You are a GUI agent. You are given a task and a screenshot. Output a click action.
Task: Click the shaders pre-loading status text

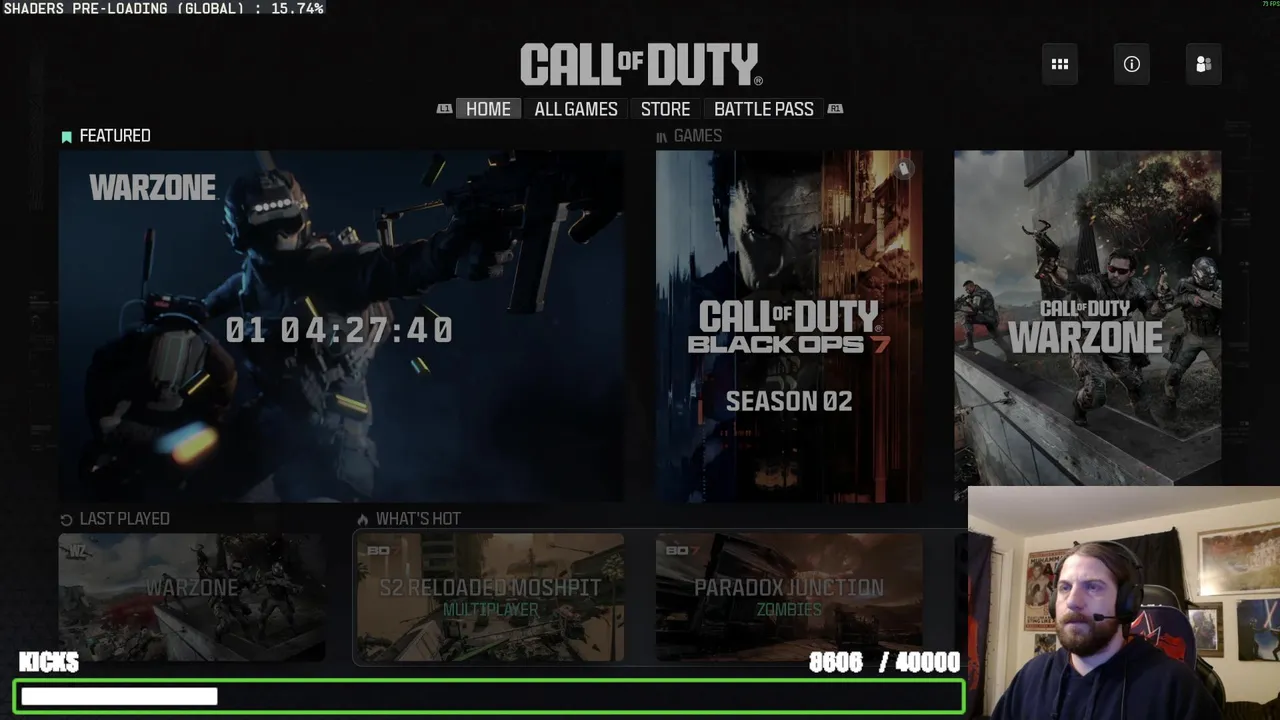pos(163,8)
